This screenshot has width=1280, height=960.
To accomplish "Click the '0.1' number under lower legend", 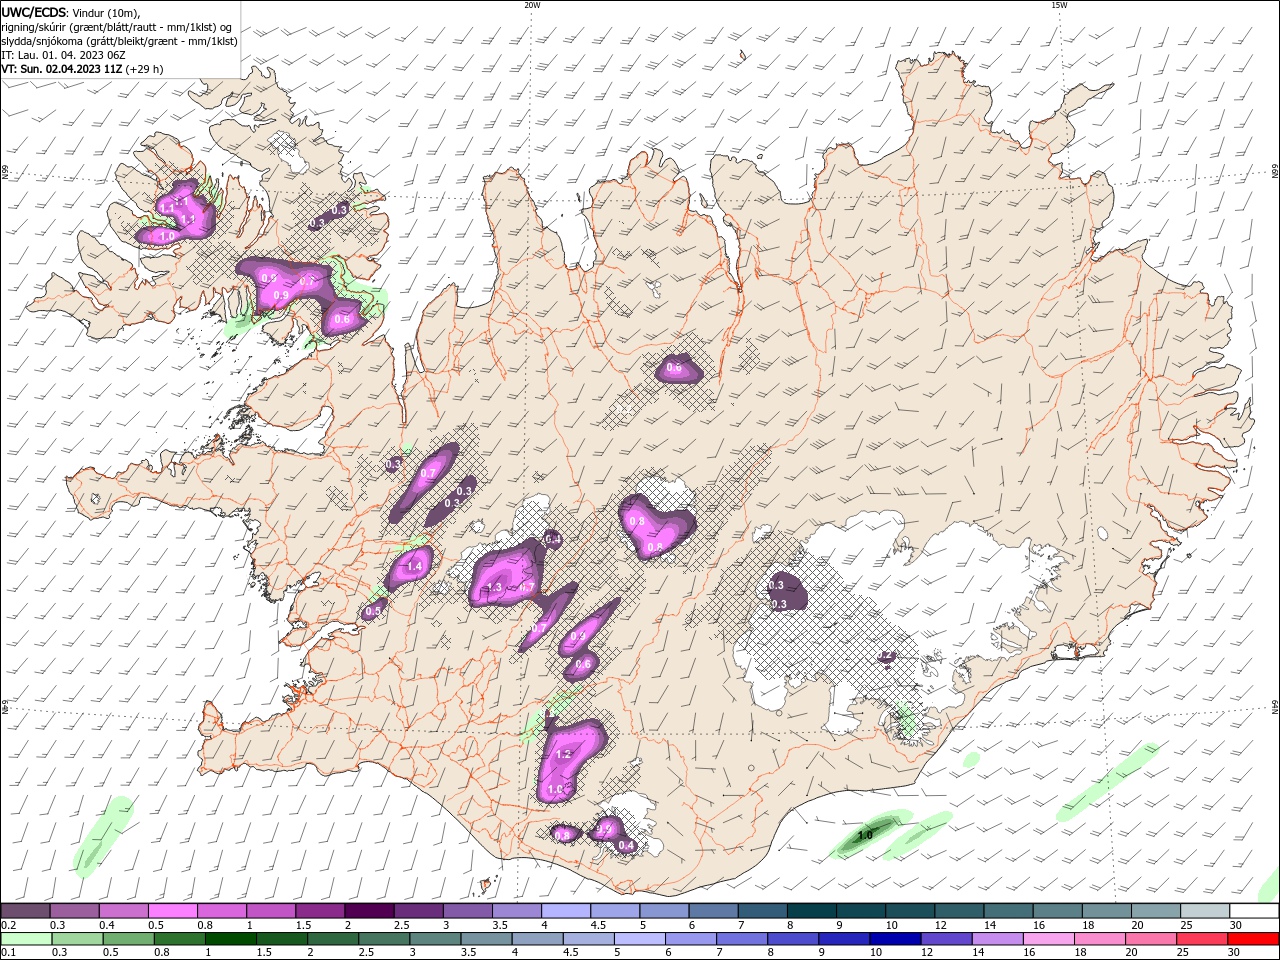I will click(x=10, y=953).
